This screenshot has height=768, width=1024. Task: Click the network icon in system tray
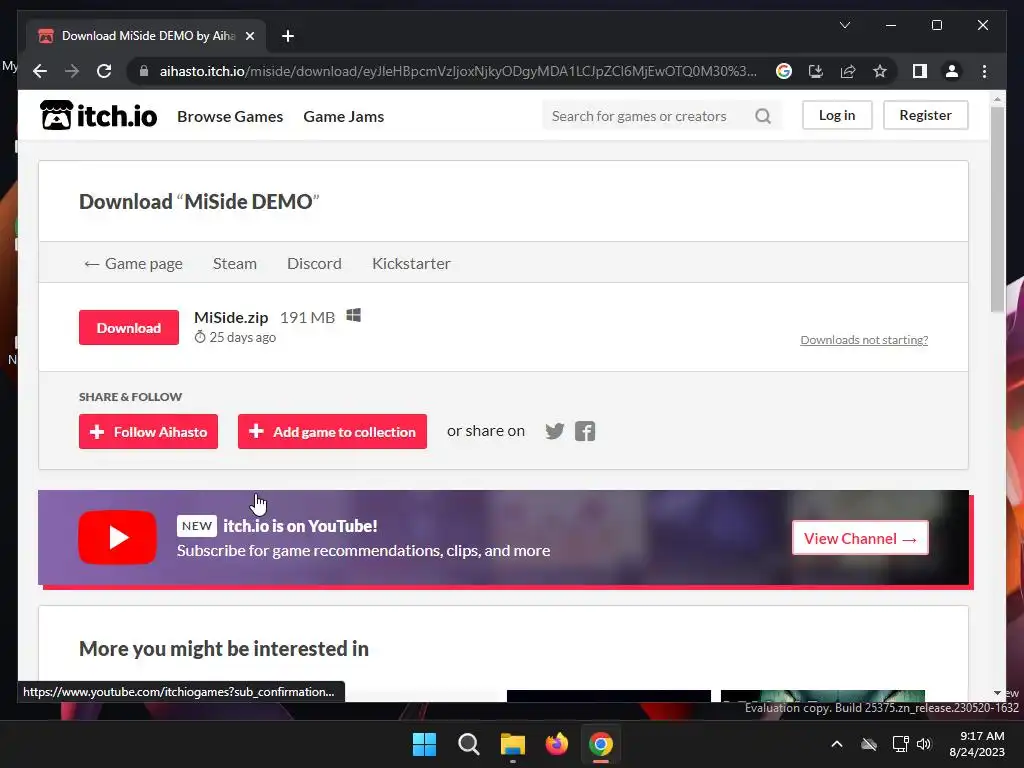click(901, 744)
